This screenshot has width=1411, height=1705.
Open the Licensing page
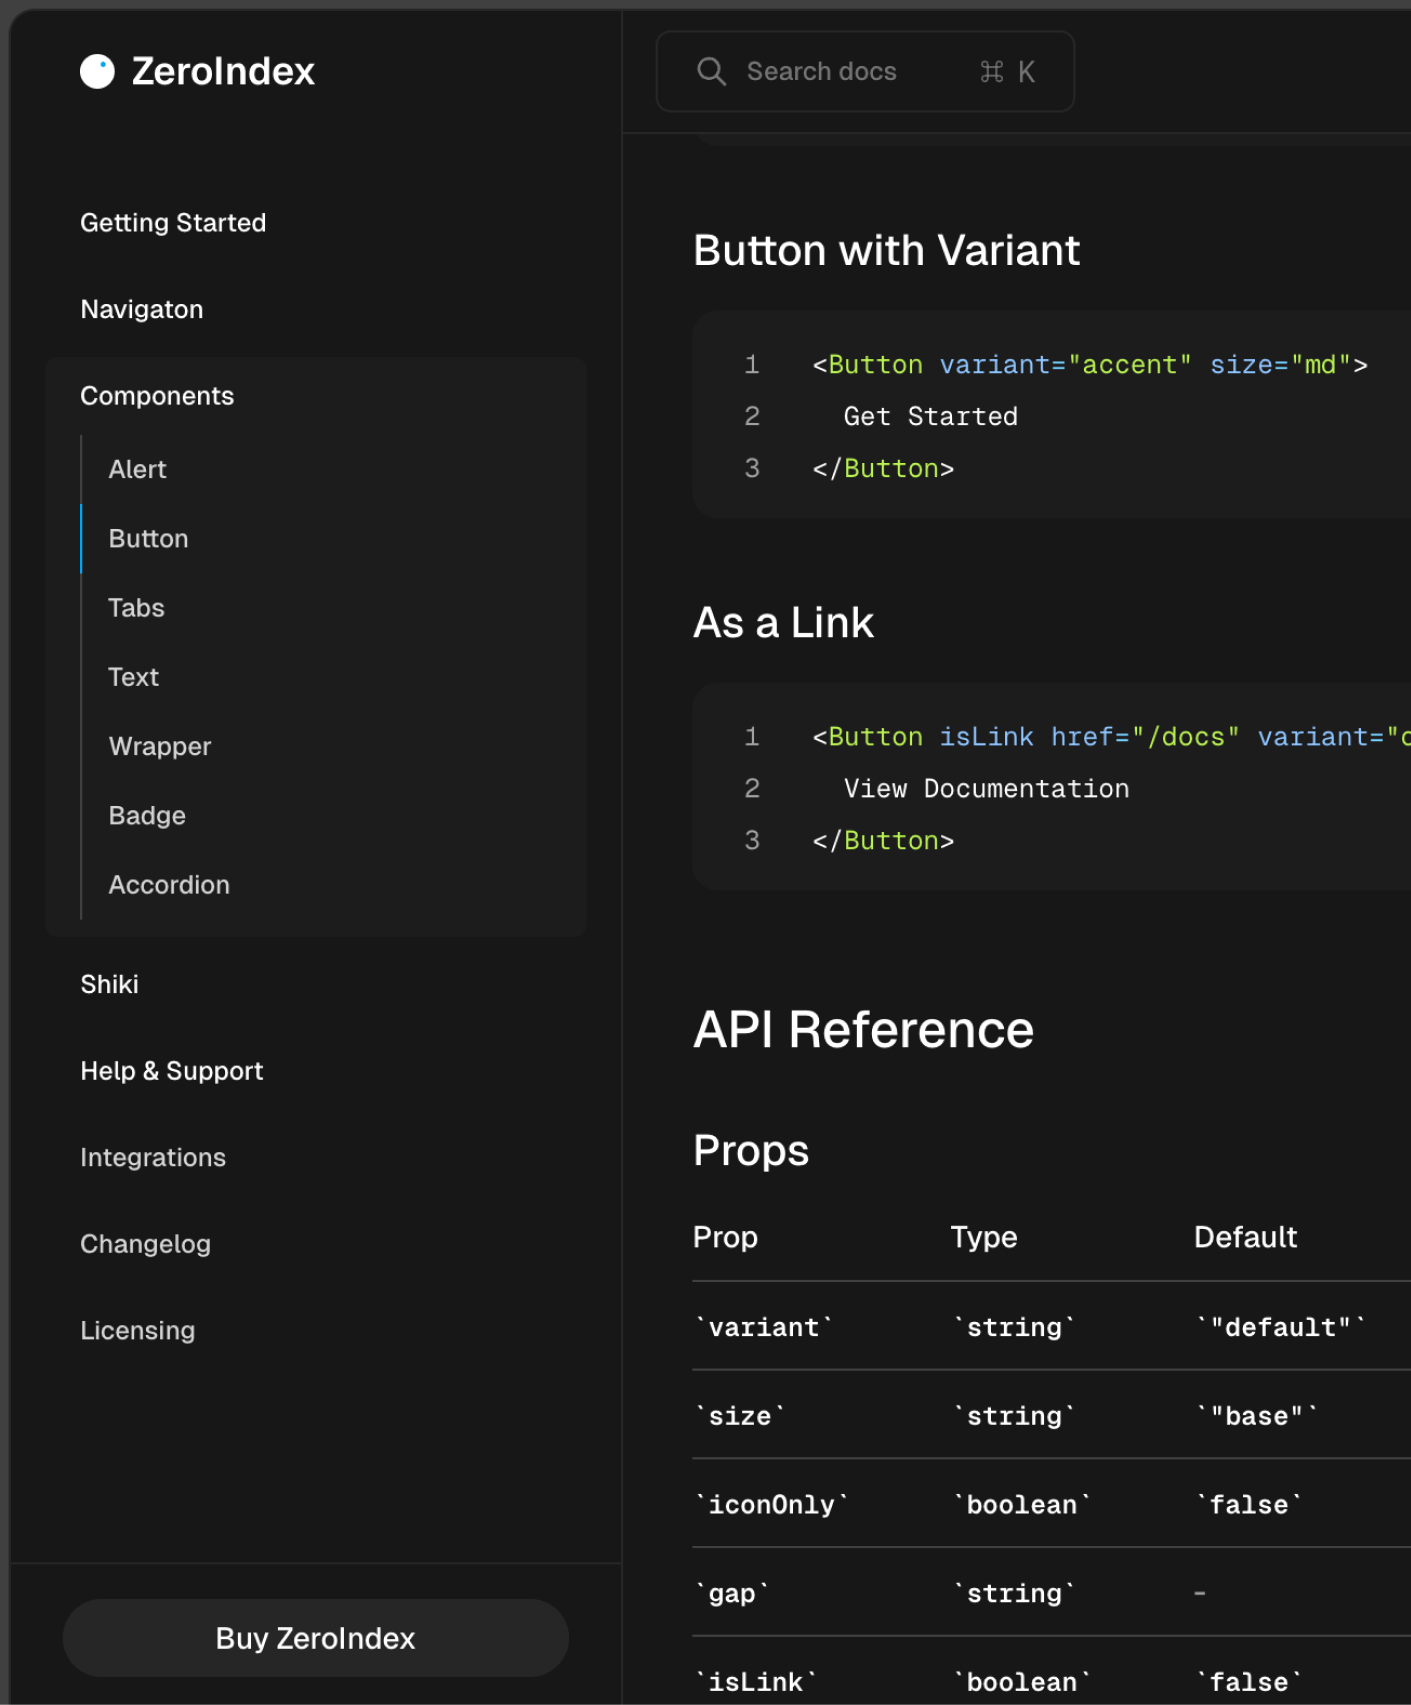point(137,1330)
